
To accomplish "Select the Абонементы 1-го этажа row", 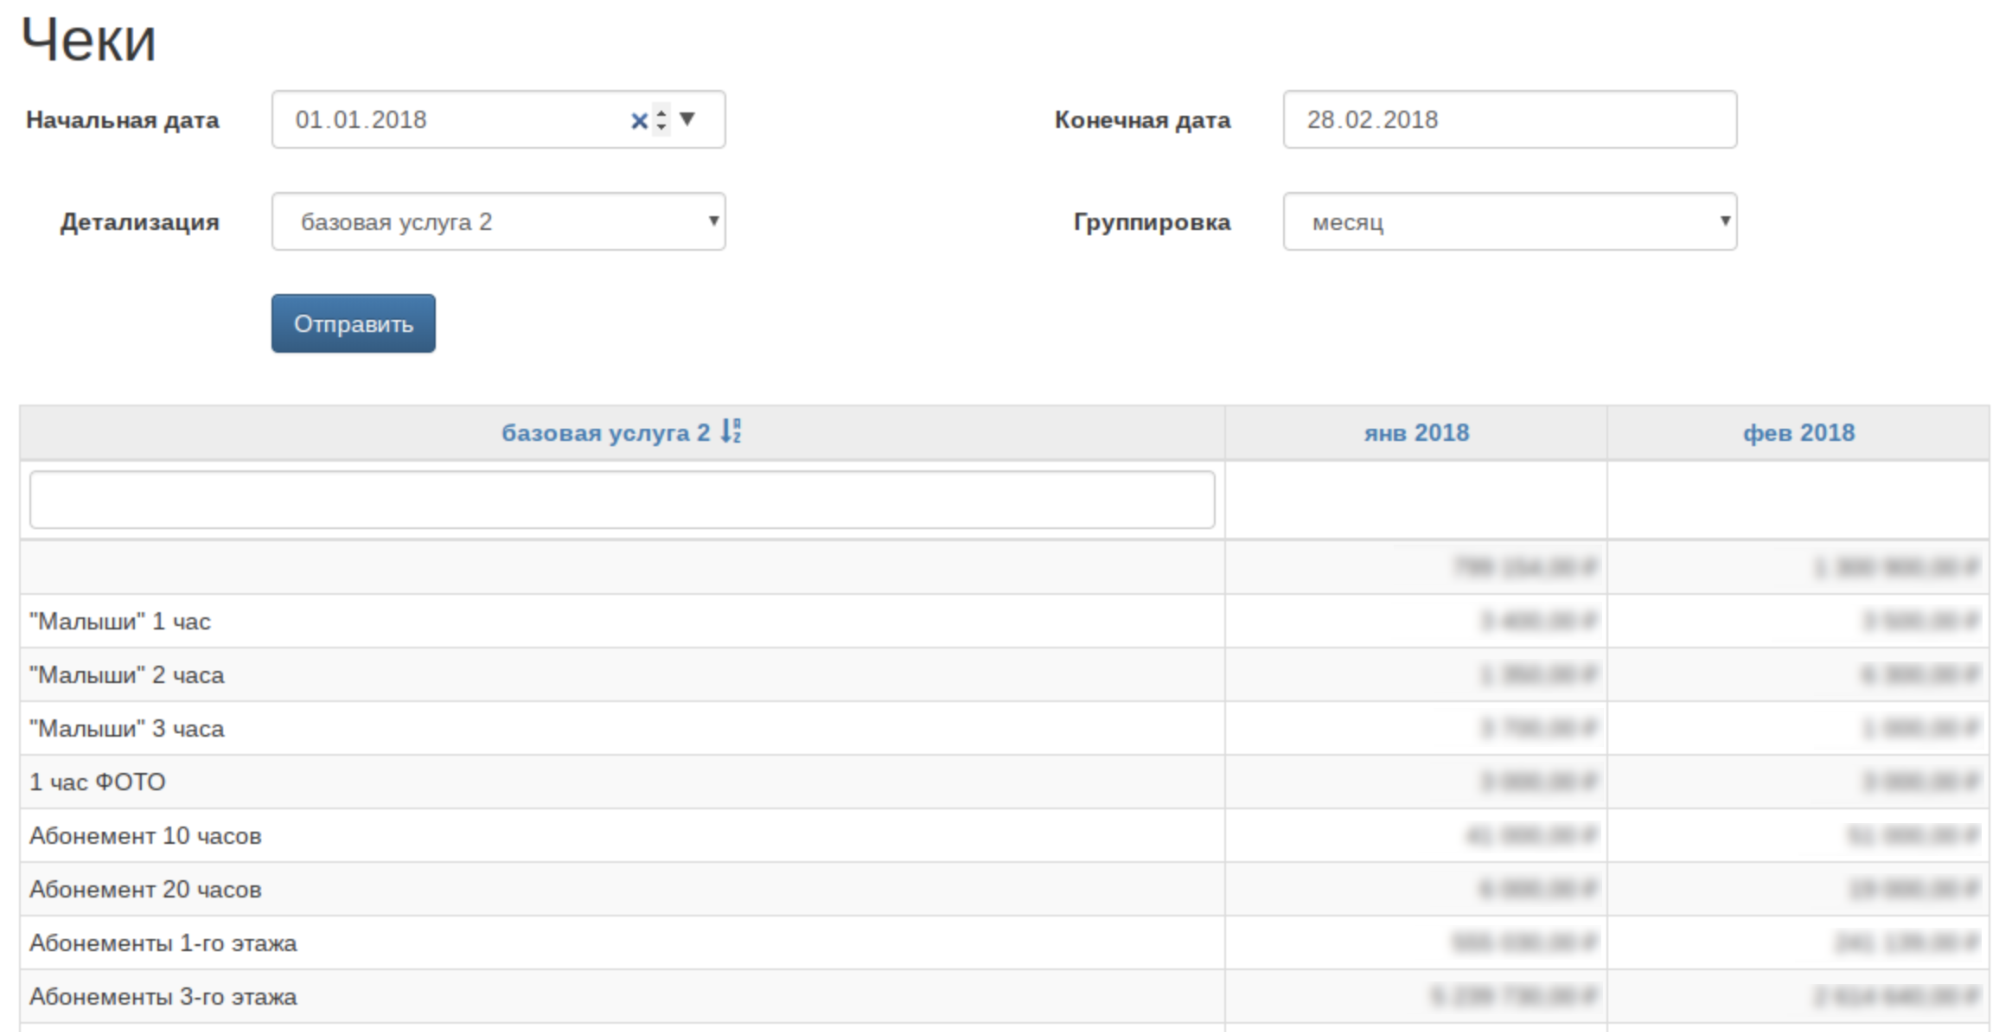I will (x=1004, y=943).
